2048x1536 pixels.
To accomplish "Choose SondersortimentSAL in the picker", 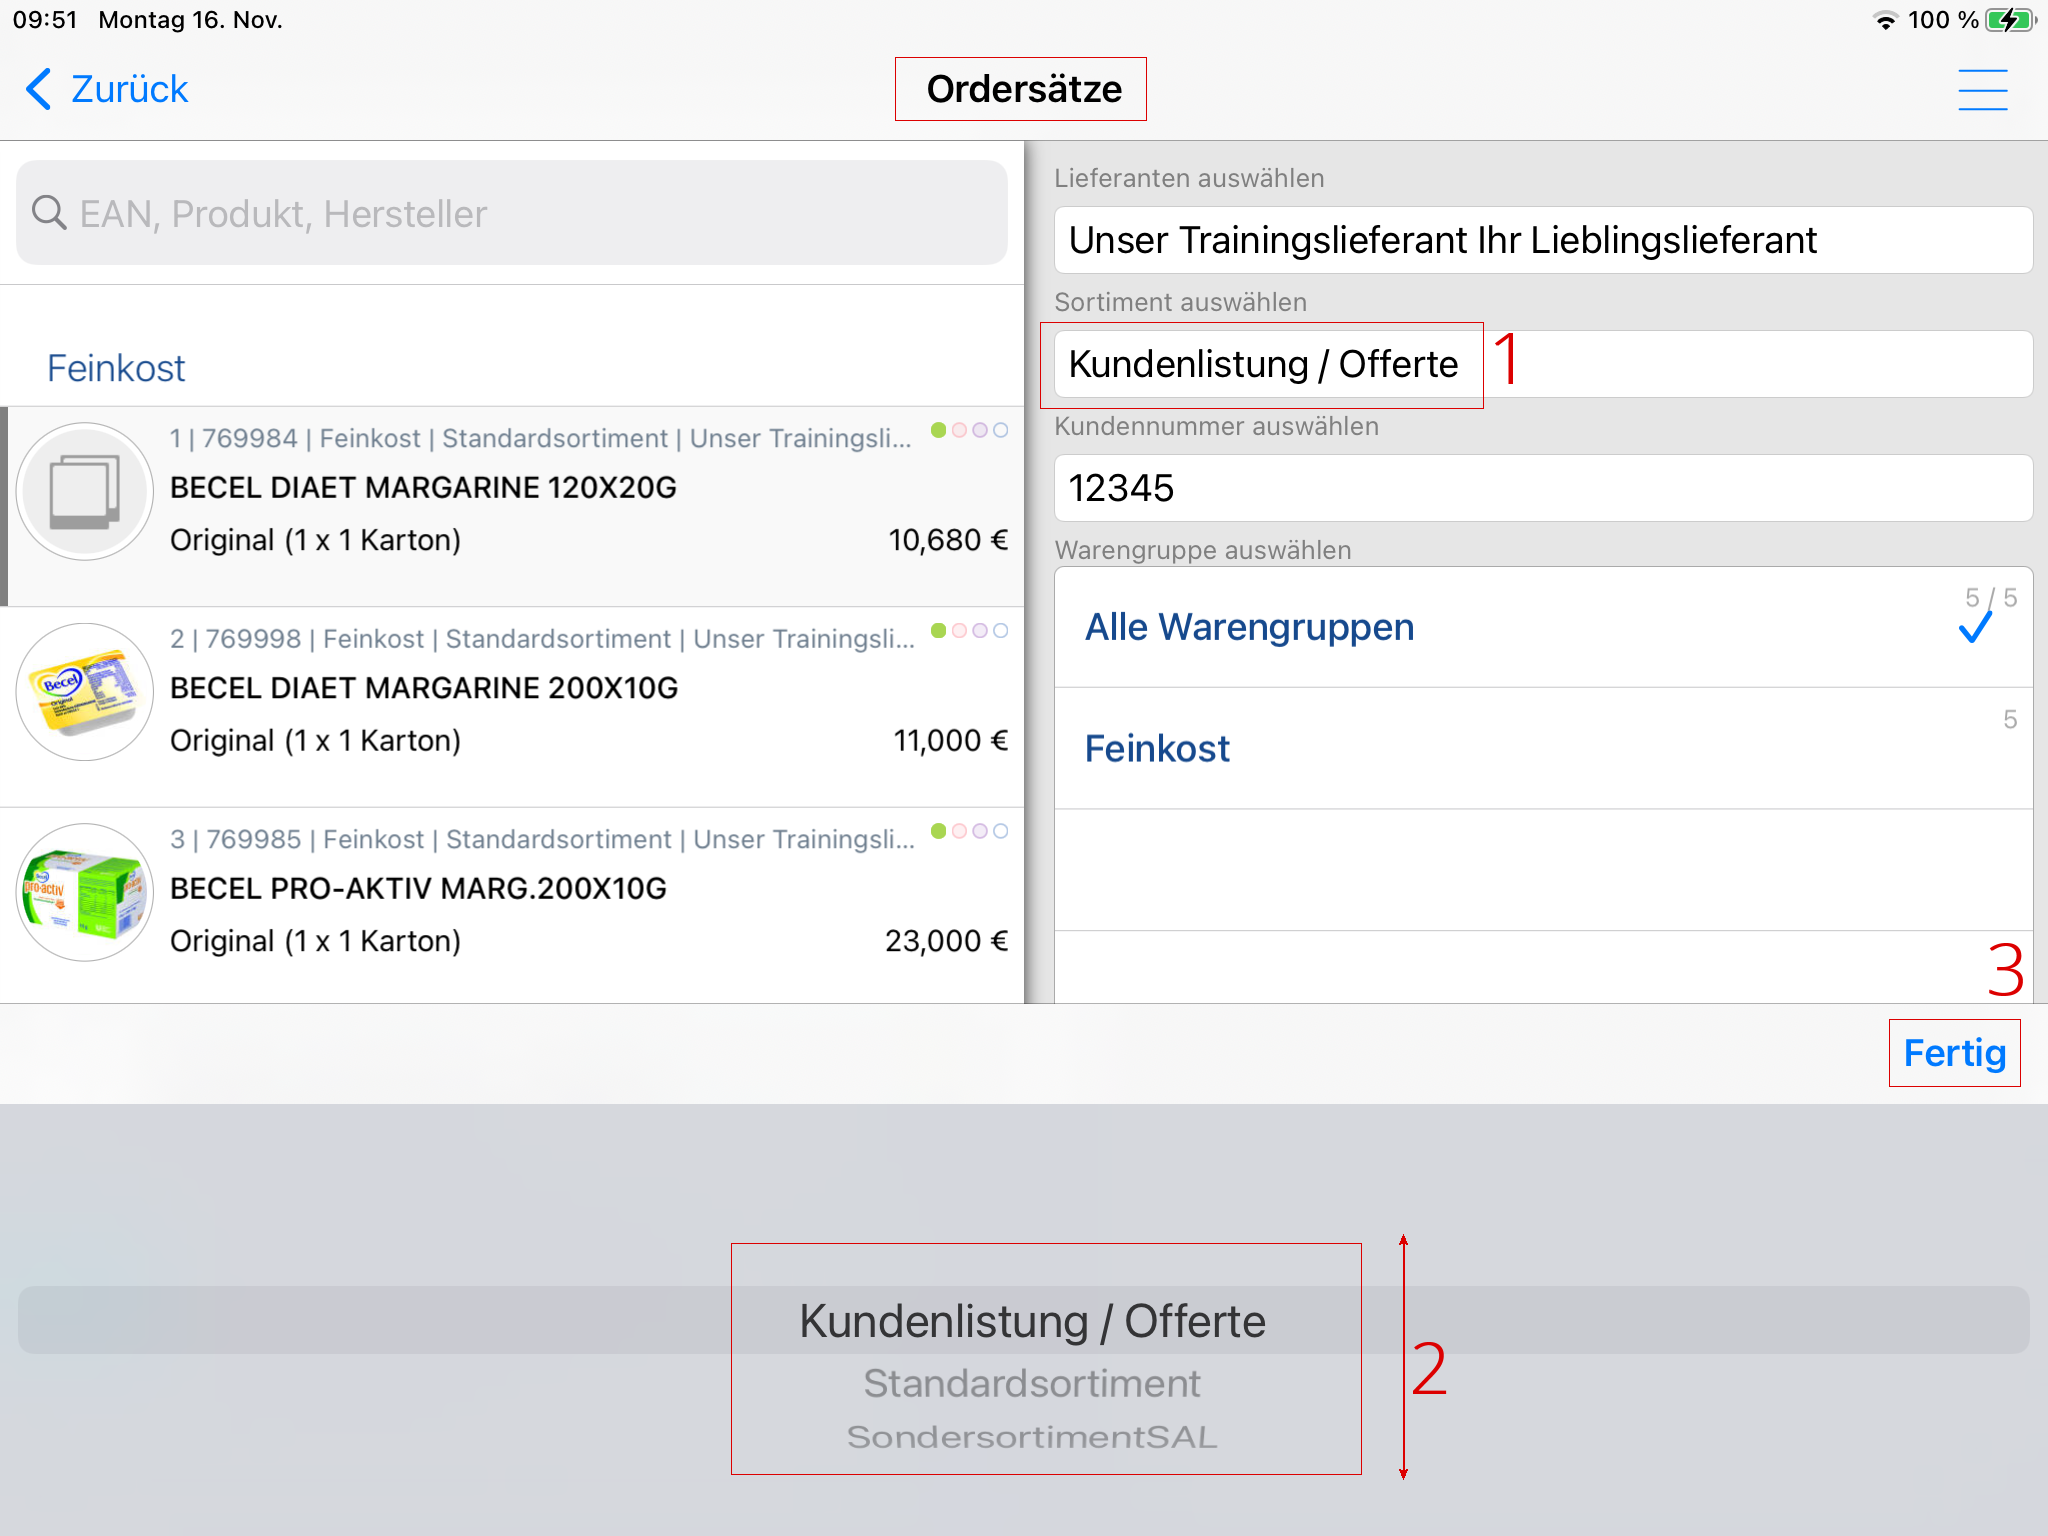I will click(1032, 1438).
